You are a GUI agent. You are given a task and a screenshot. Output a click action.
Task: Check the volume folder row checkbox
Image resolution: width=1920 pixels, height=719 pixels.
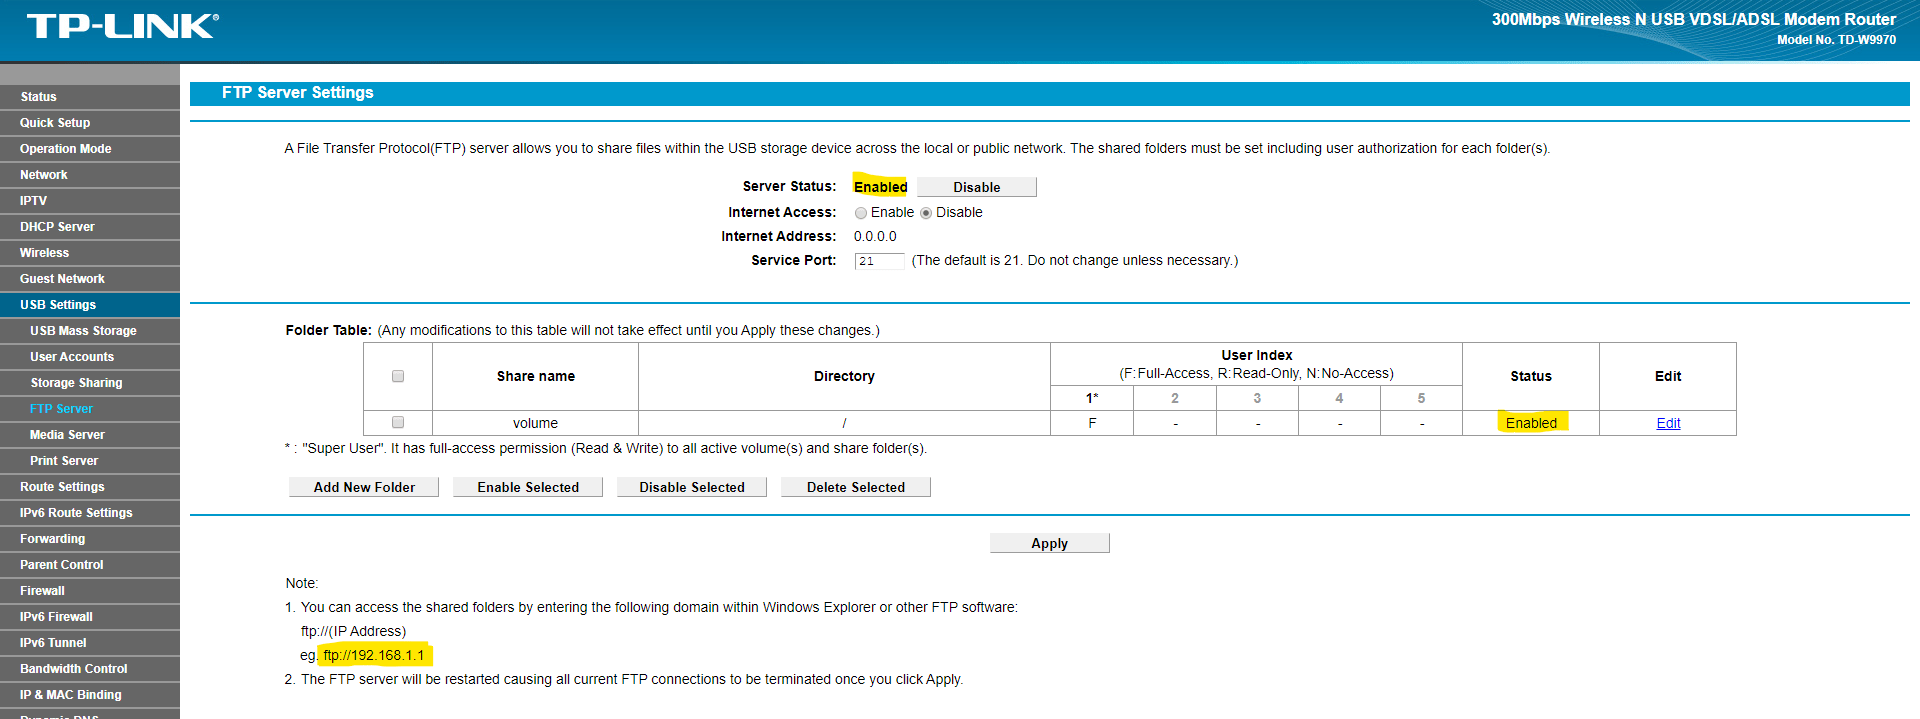[398, 422]
